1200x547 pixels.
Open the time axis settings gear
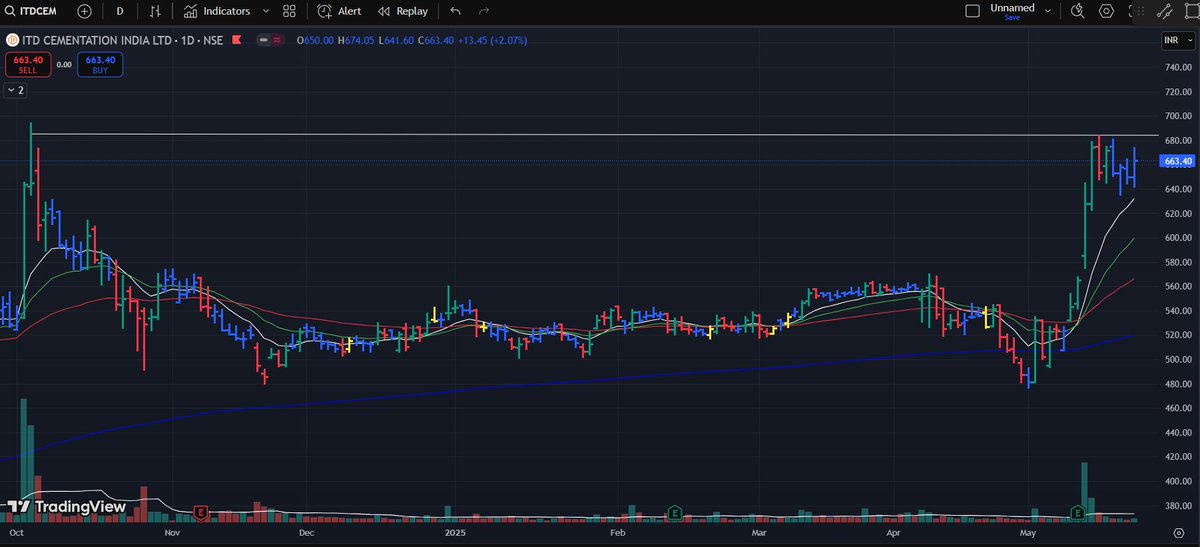tap(1177, 533)
